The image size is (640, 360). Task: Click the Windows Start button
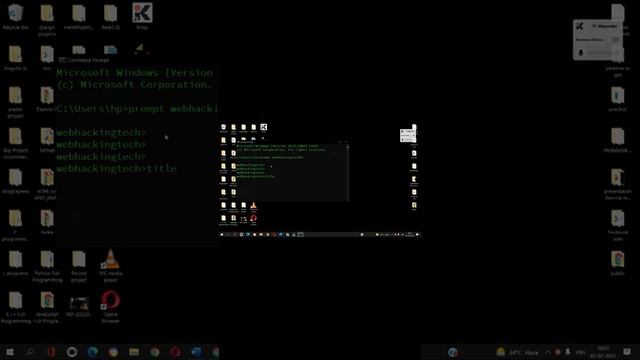[10, 352]
